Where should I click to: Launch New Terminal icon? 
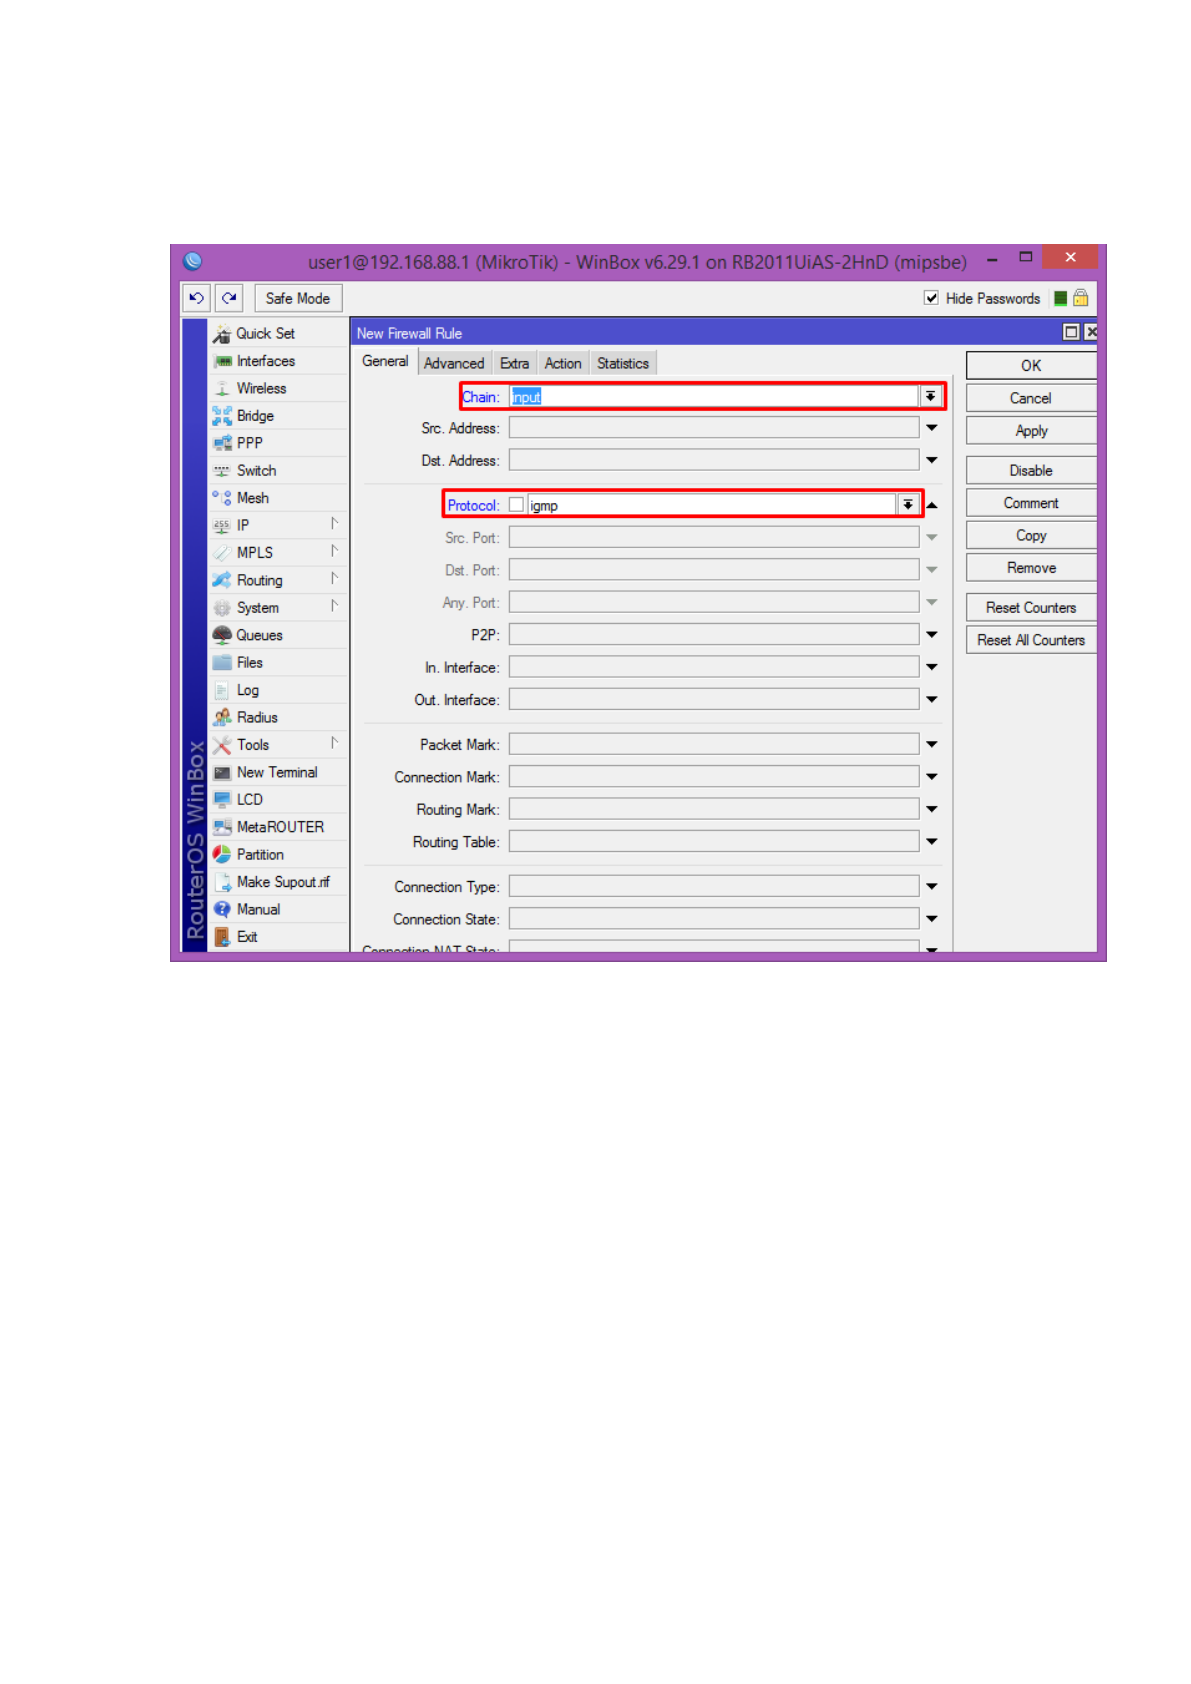[222, 772]
